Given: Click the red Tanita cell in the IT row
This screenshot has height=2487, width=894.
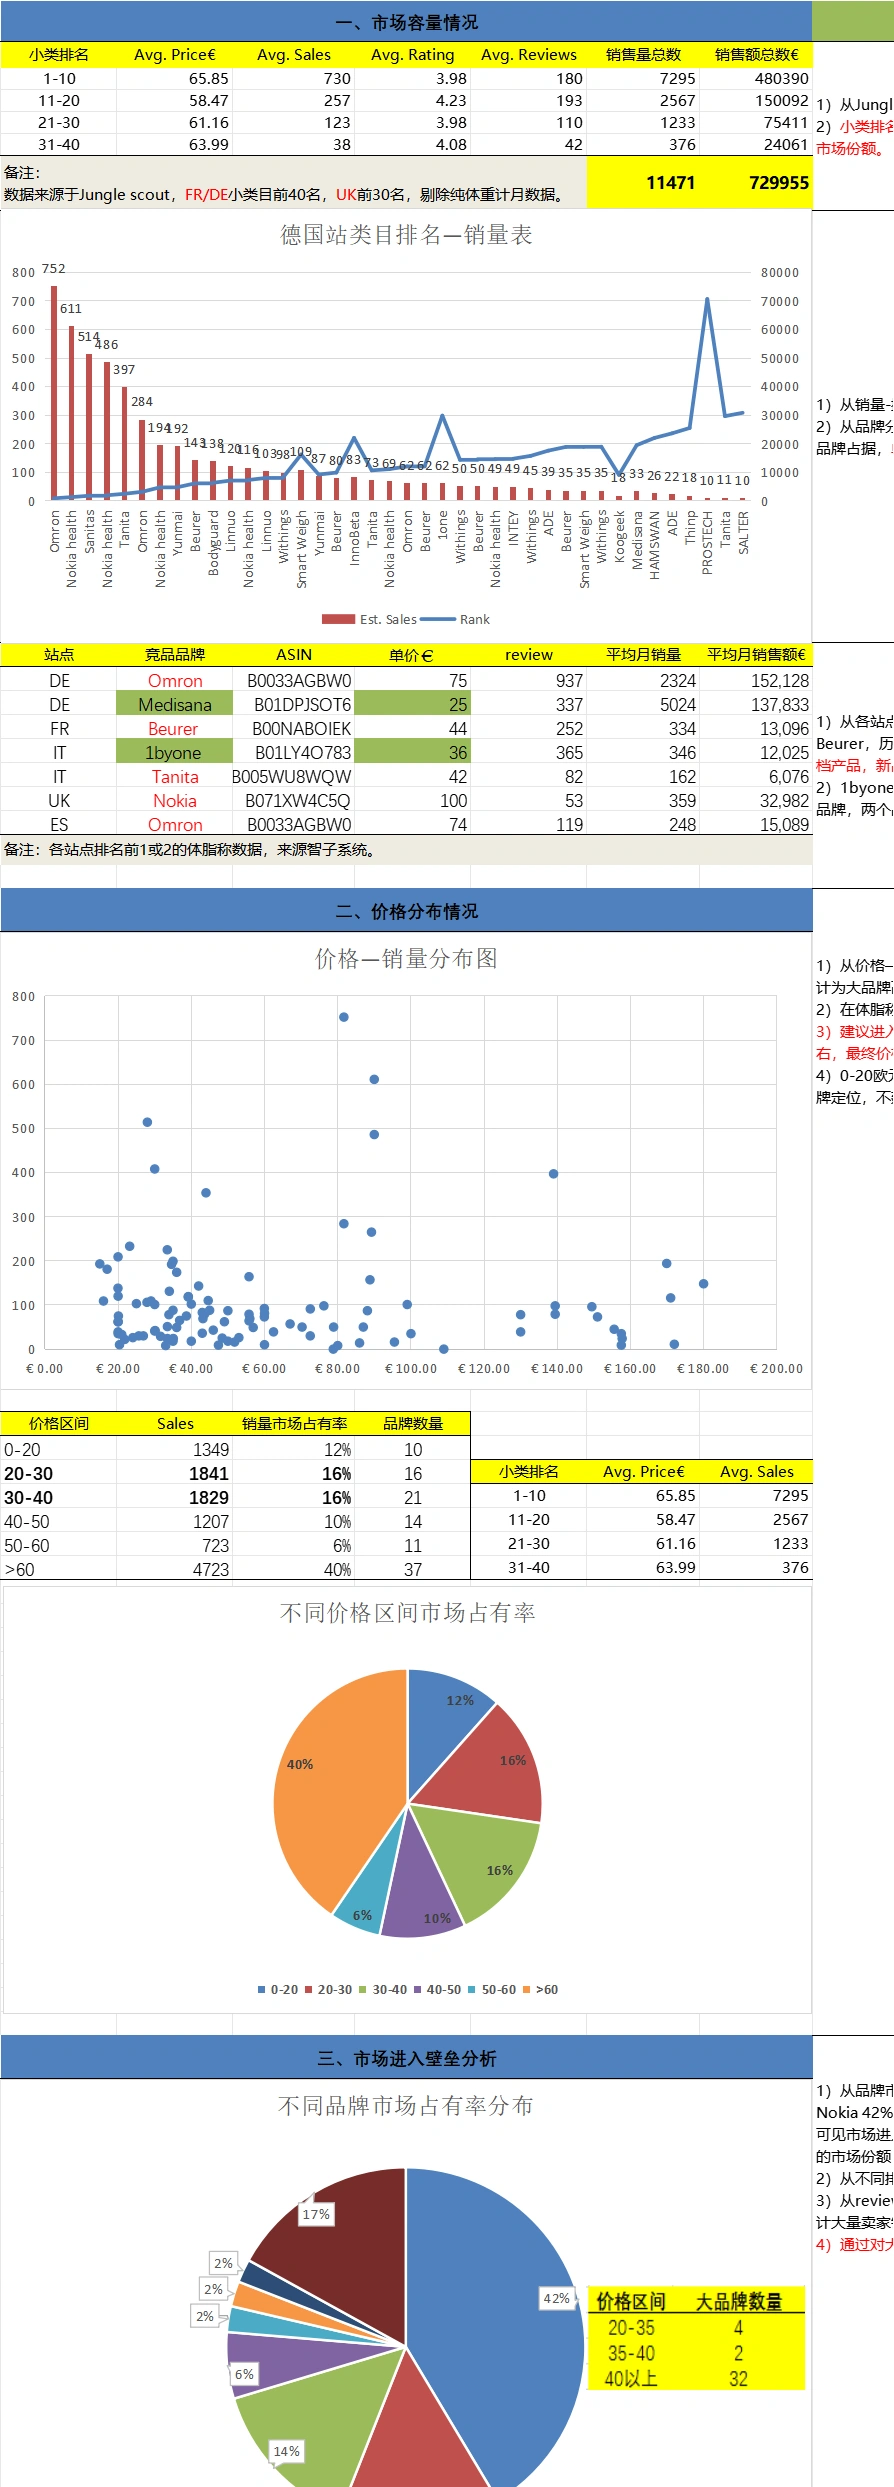Looking at the screenshot, I should click(x=175, y=776).
